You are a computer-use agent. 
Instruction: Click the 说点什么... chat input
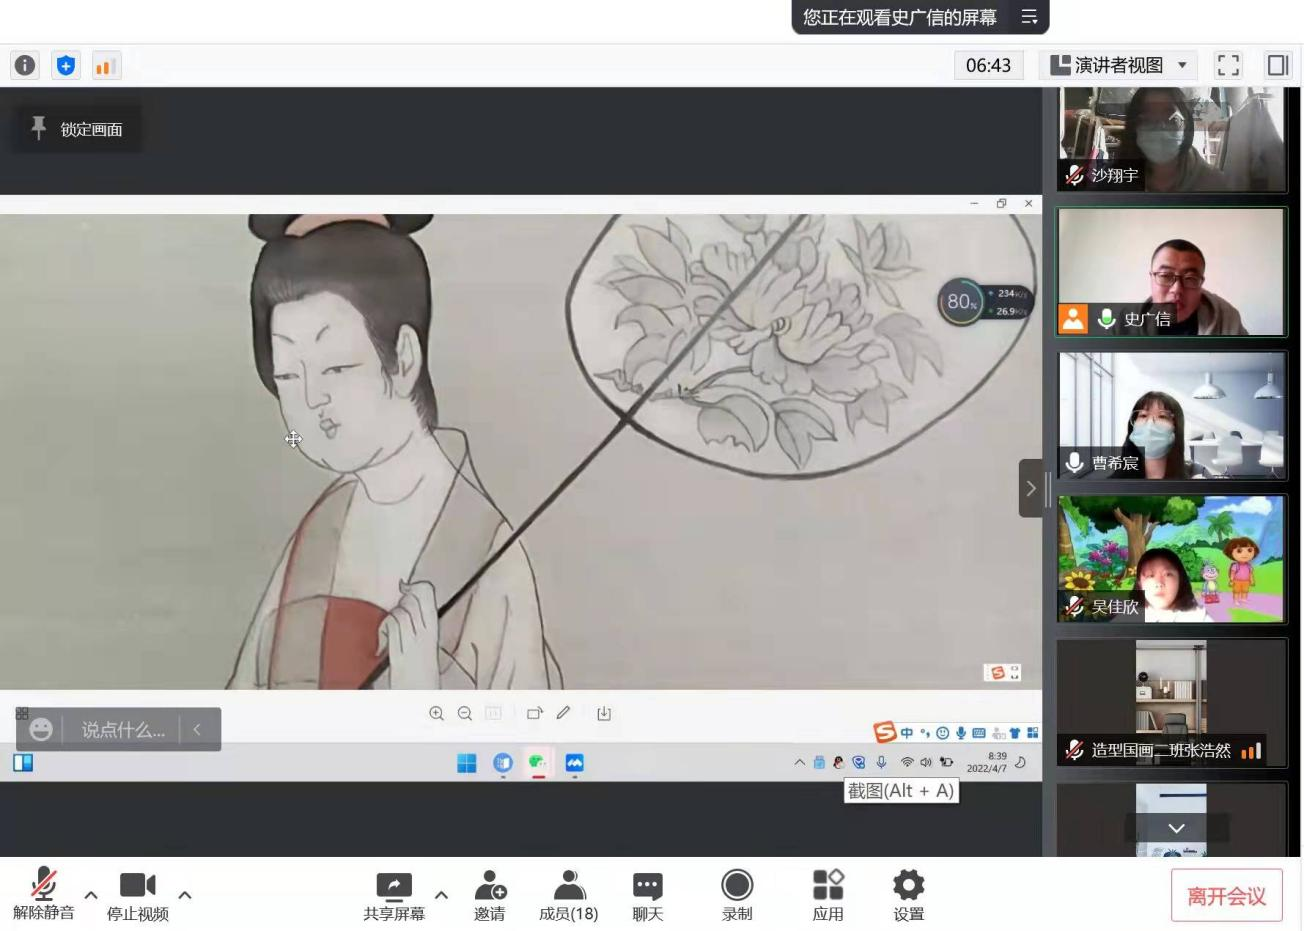pos(123,730)
